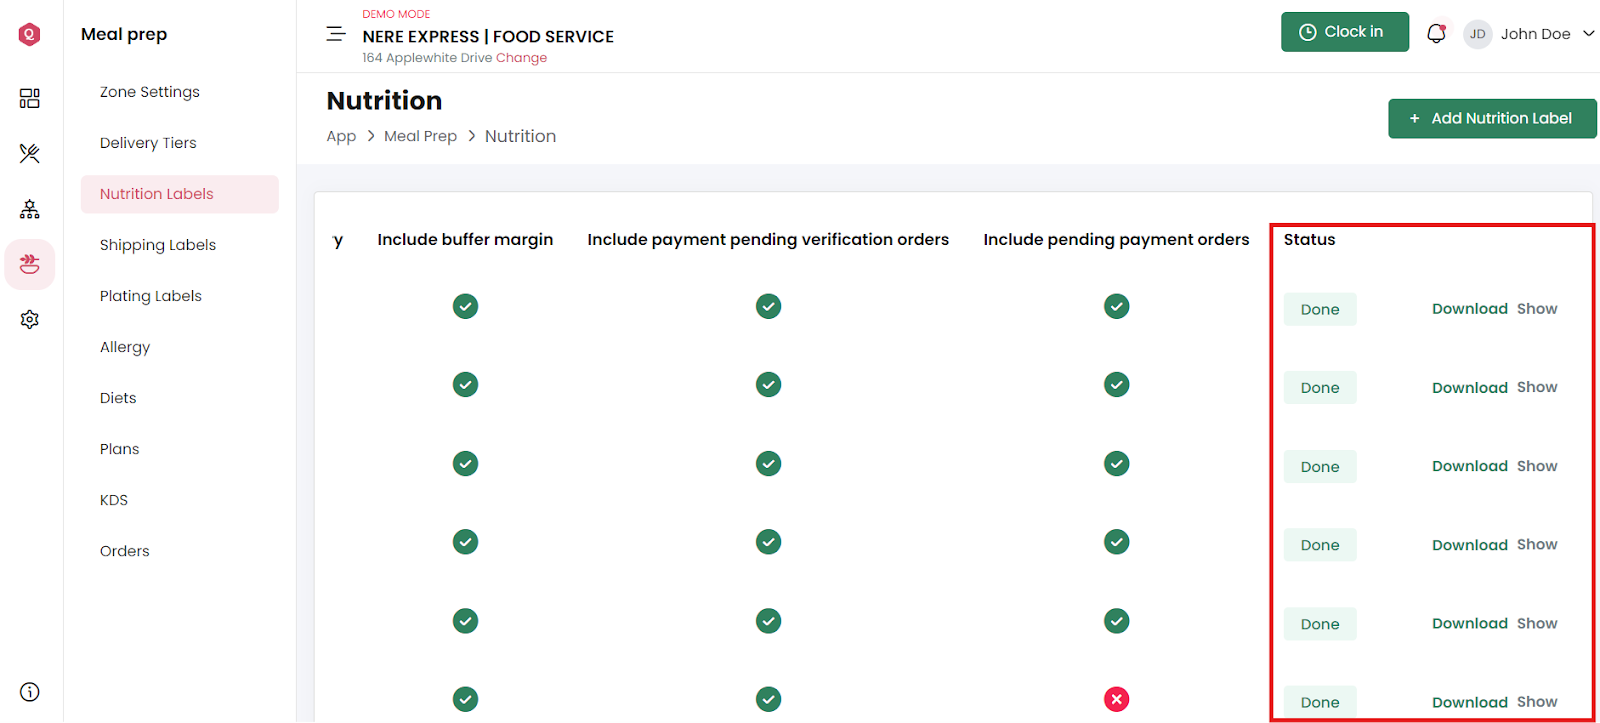Click Include pending payment orders column header

[x=1116, y=240]
